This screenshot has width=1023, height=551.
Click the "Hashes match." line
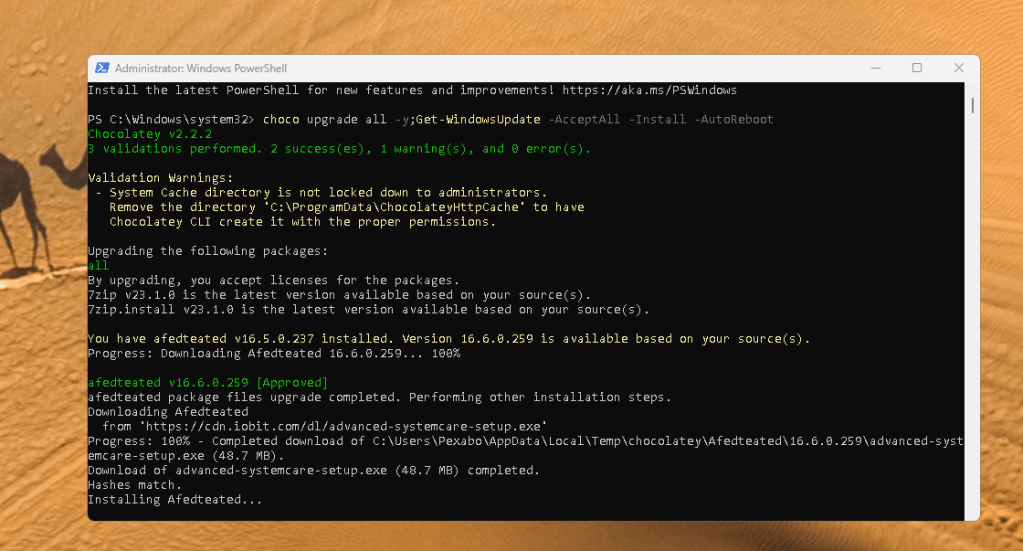pos(135,485)
